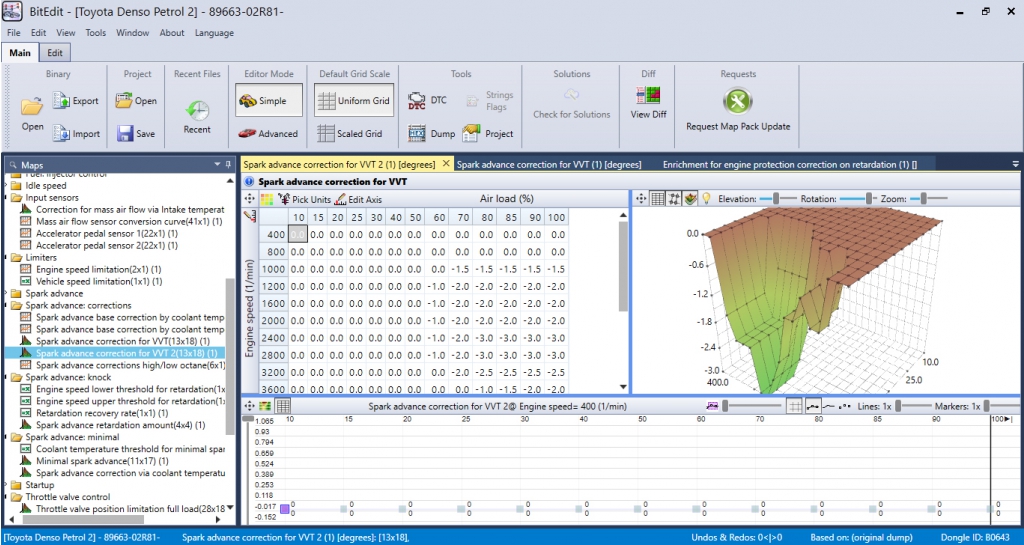Click the table move handle icon

click(x=249, y=199)
